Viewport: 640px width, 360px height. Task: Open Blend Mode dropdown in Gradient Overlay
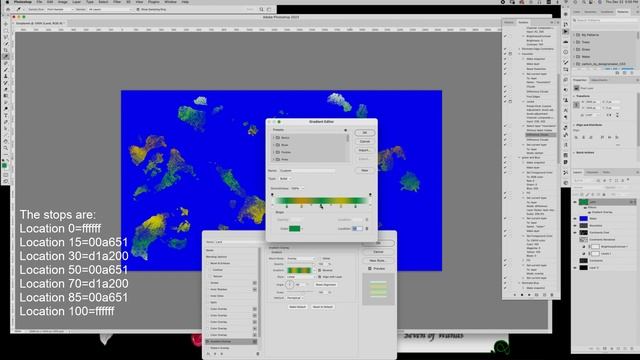click(x=301, y=258)
